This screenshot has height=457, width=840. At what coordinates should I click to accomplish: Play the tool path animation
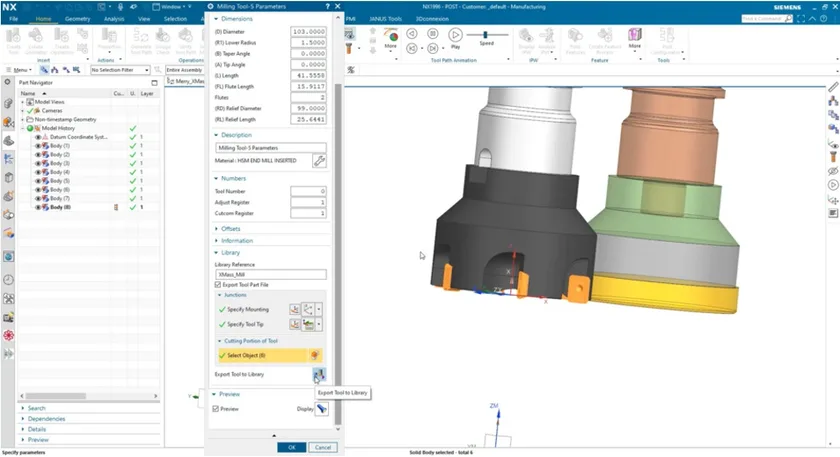[x=455, y=35]
